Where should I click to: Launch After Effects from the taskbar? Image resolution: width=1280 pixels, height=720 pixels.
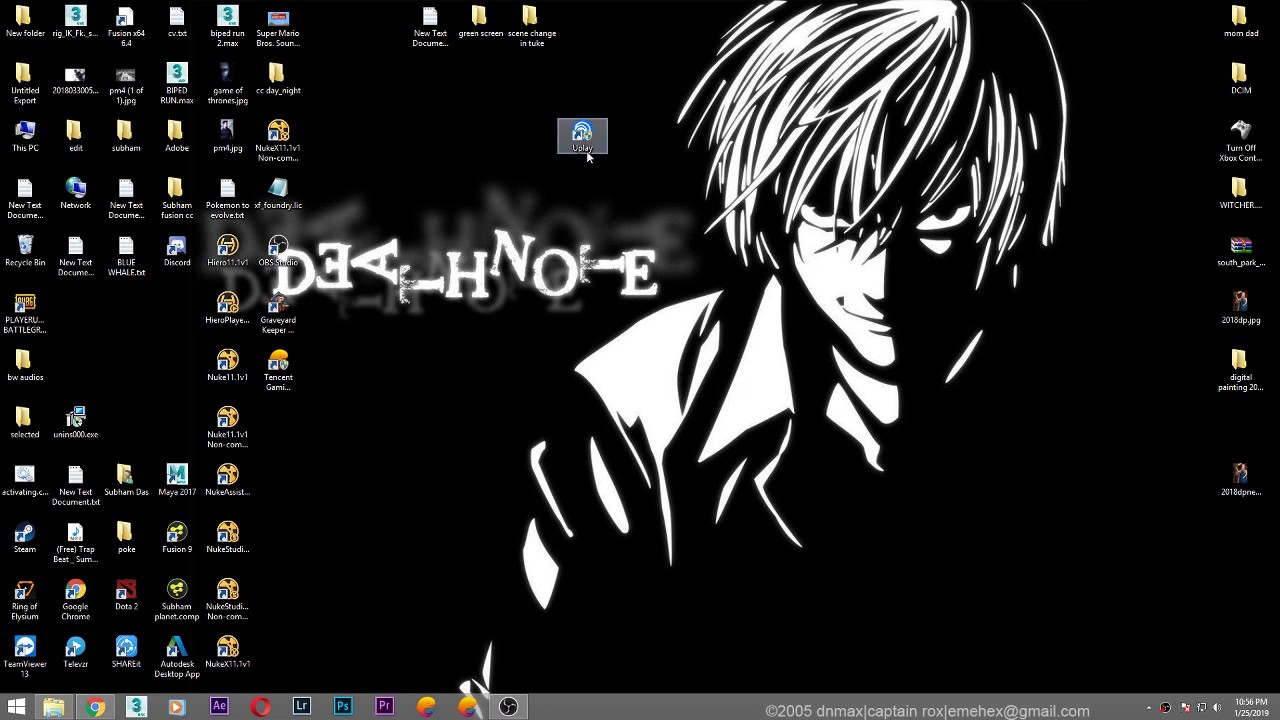[x=219, y=707]
